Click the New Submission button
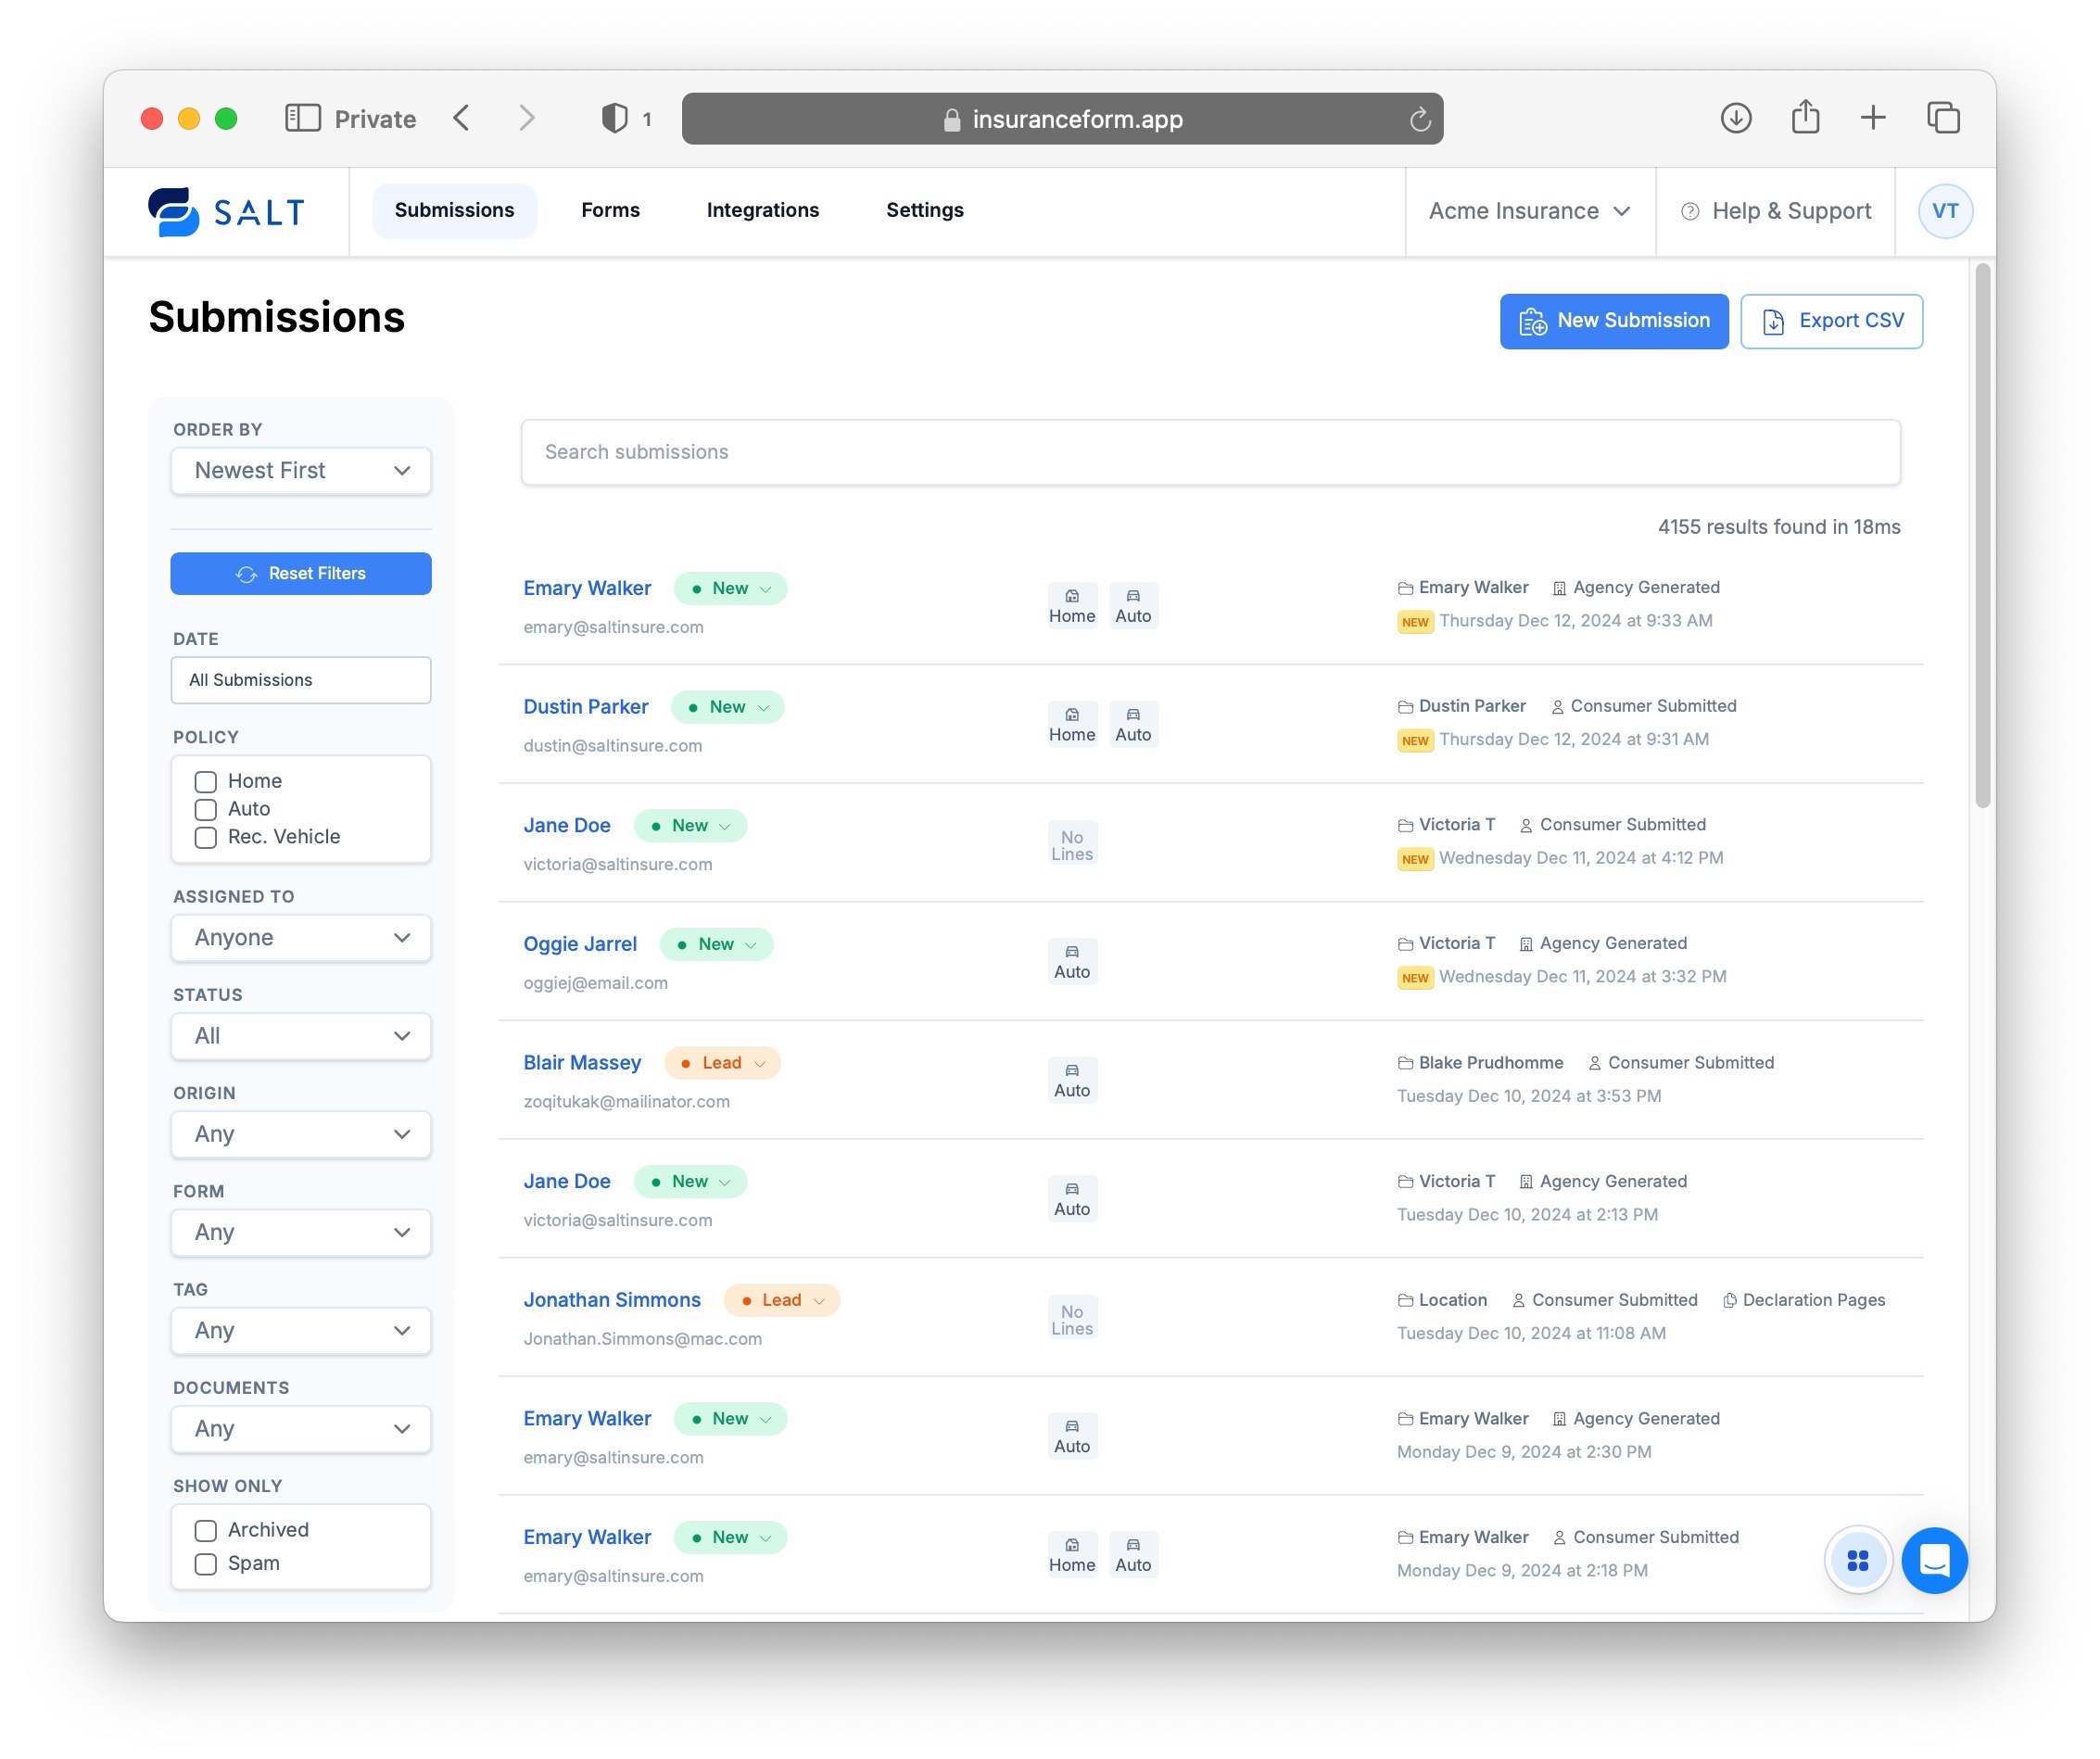 (1613, 321)
